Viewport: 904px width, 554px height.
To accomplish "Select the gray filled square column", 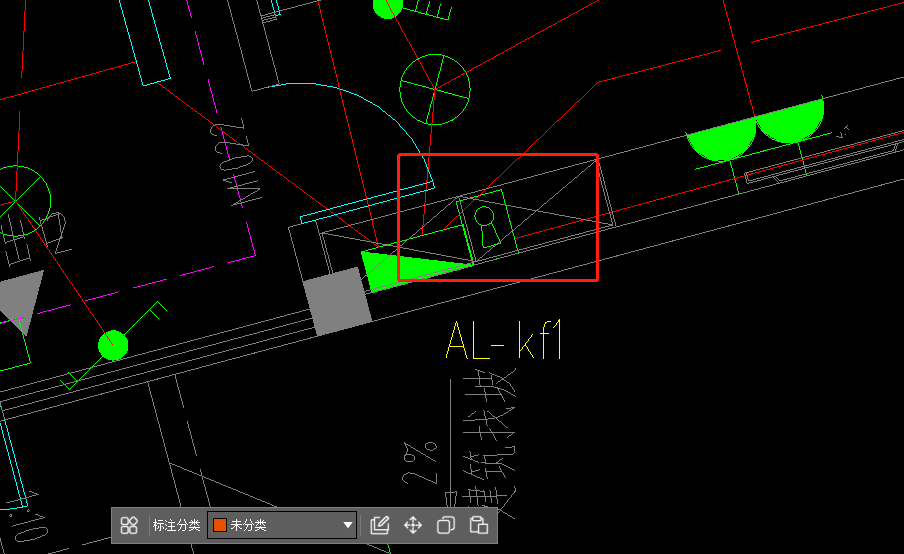I will [x=337, y=301].
